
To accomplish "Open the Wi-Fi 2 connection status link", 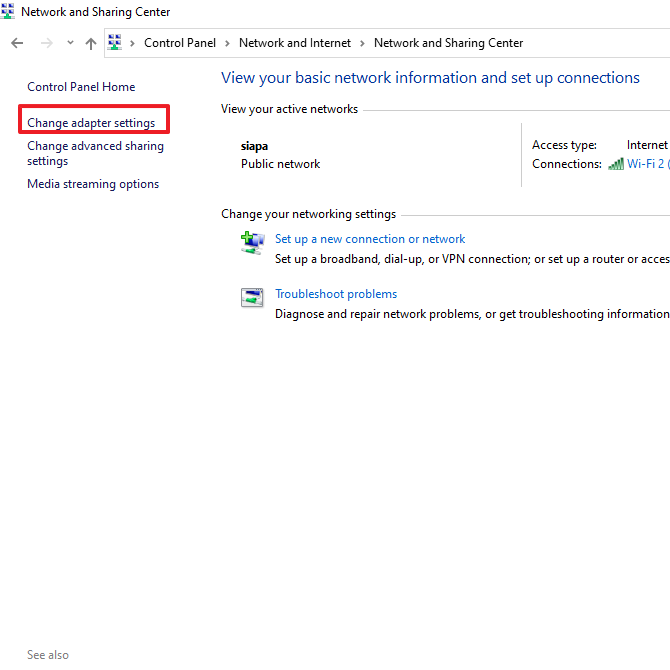I will (645, 164).
